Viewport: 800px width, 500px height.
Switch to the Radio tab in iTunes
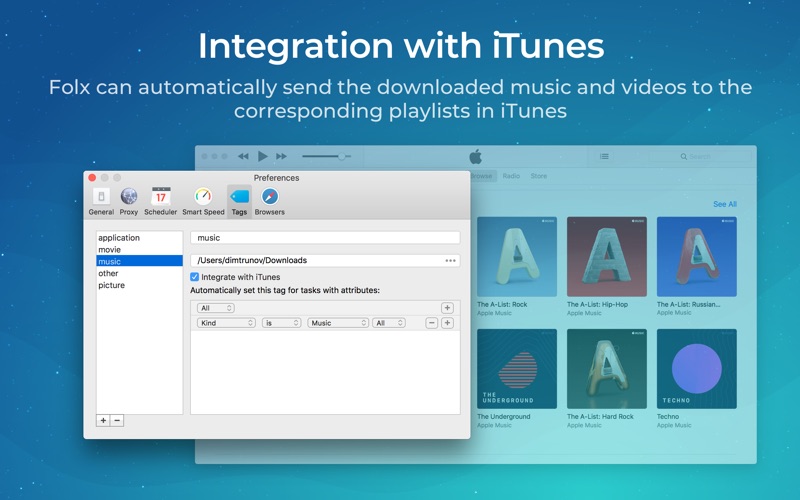511,176
